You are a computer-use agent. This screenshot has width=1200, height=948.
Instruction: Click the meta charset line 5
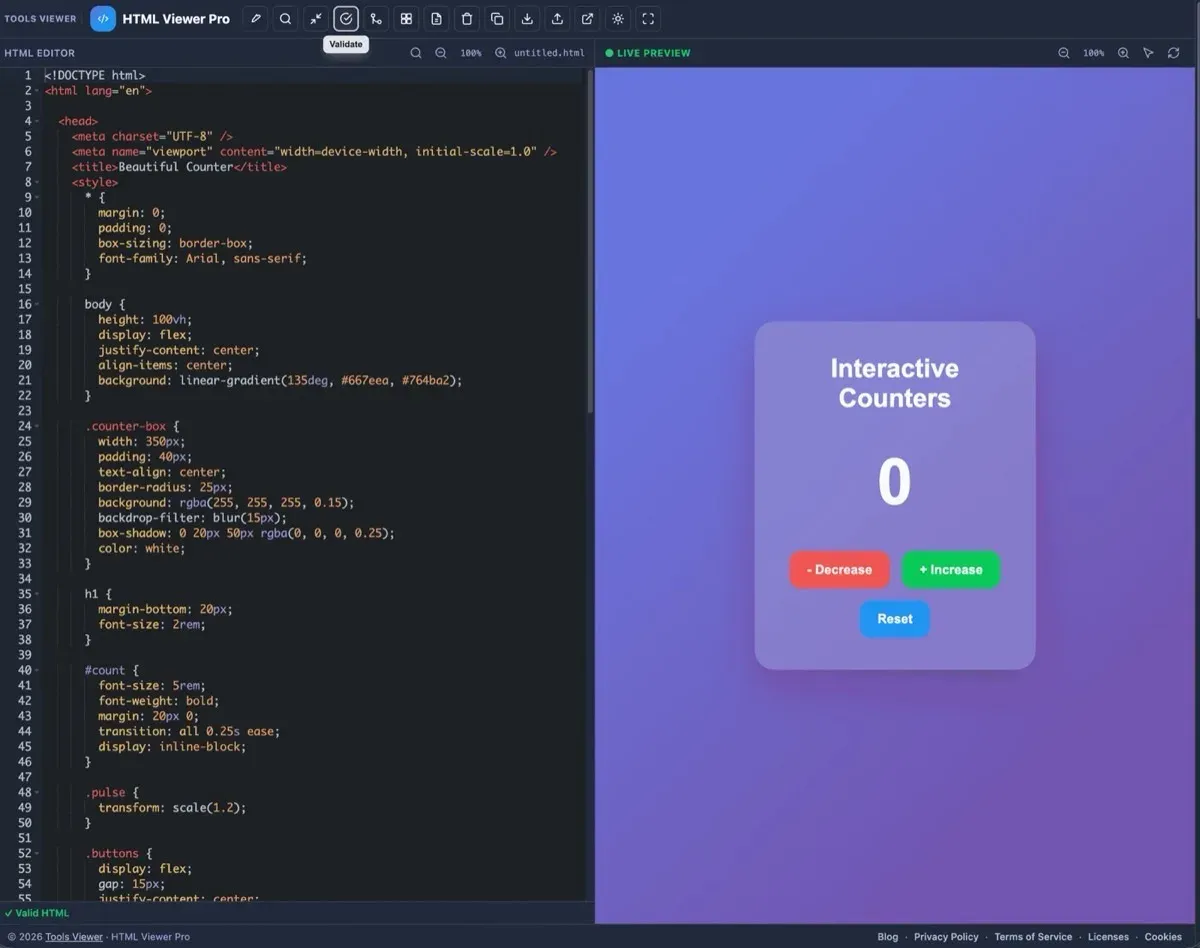152,136
